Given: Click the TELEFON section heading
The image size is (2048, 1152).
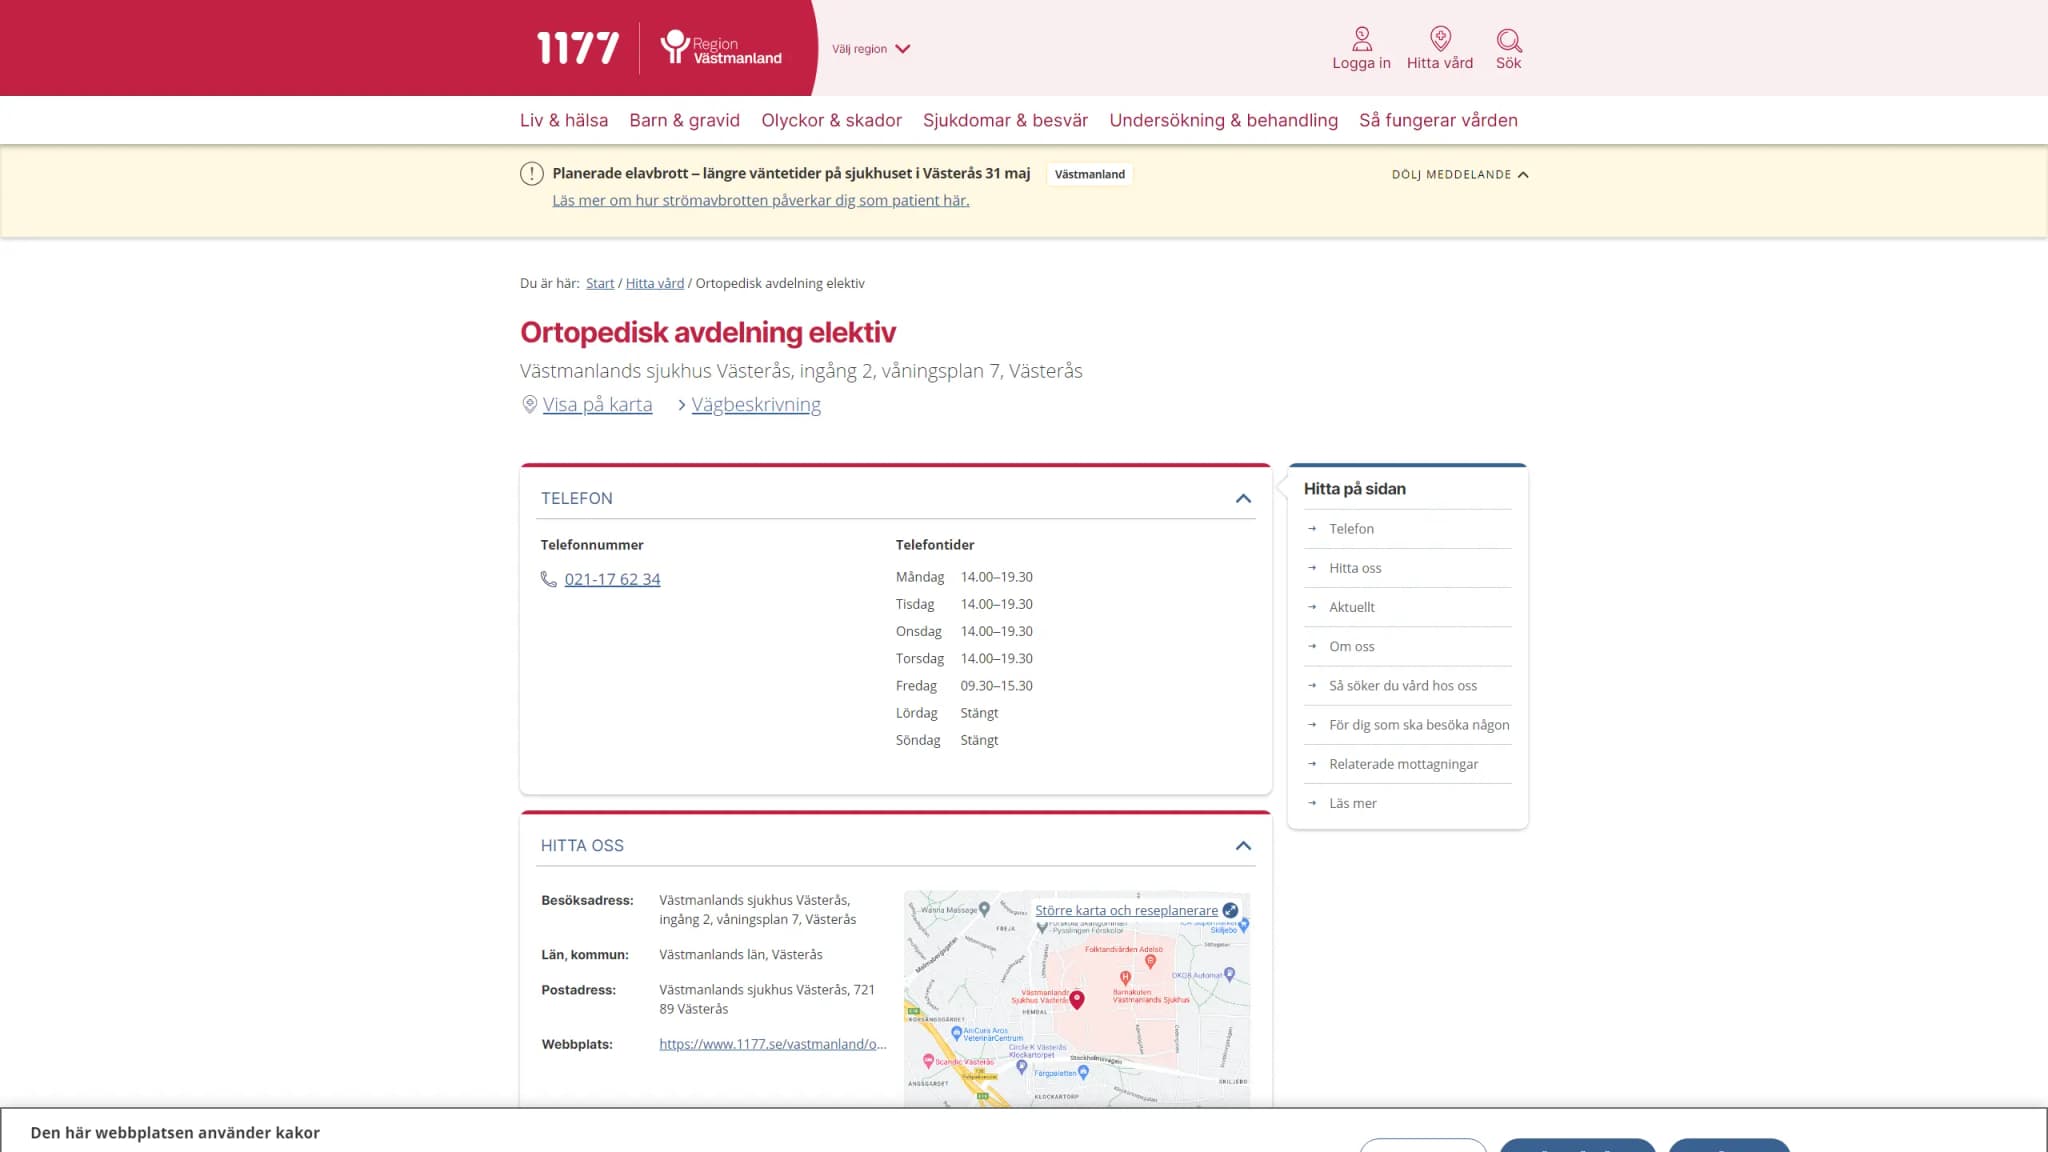Looking at the screenshot, I should (577, 498).
